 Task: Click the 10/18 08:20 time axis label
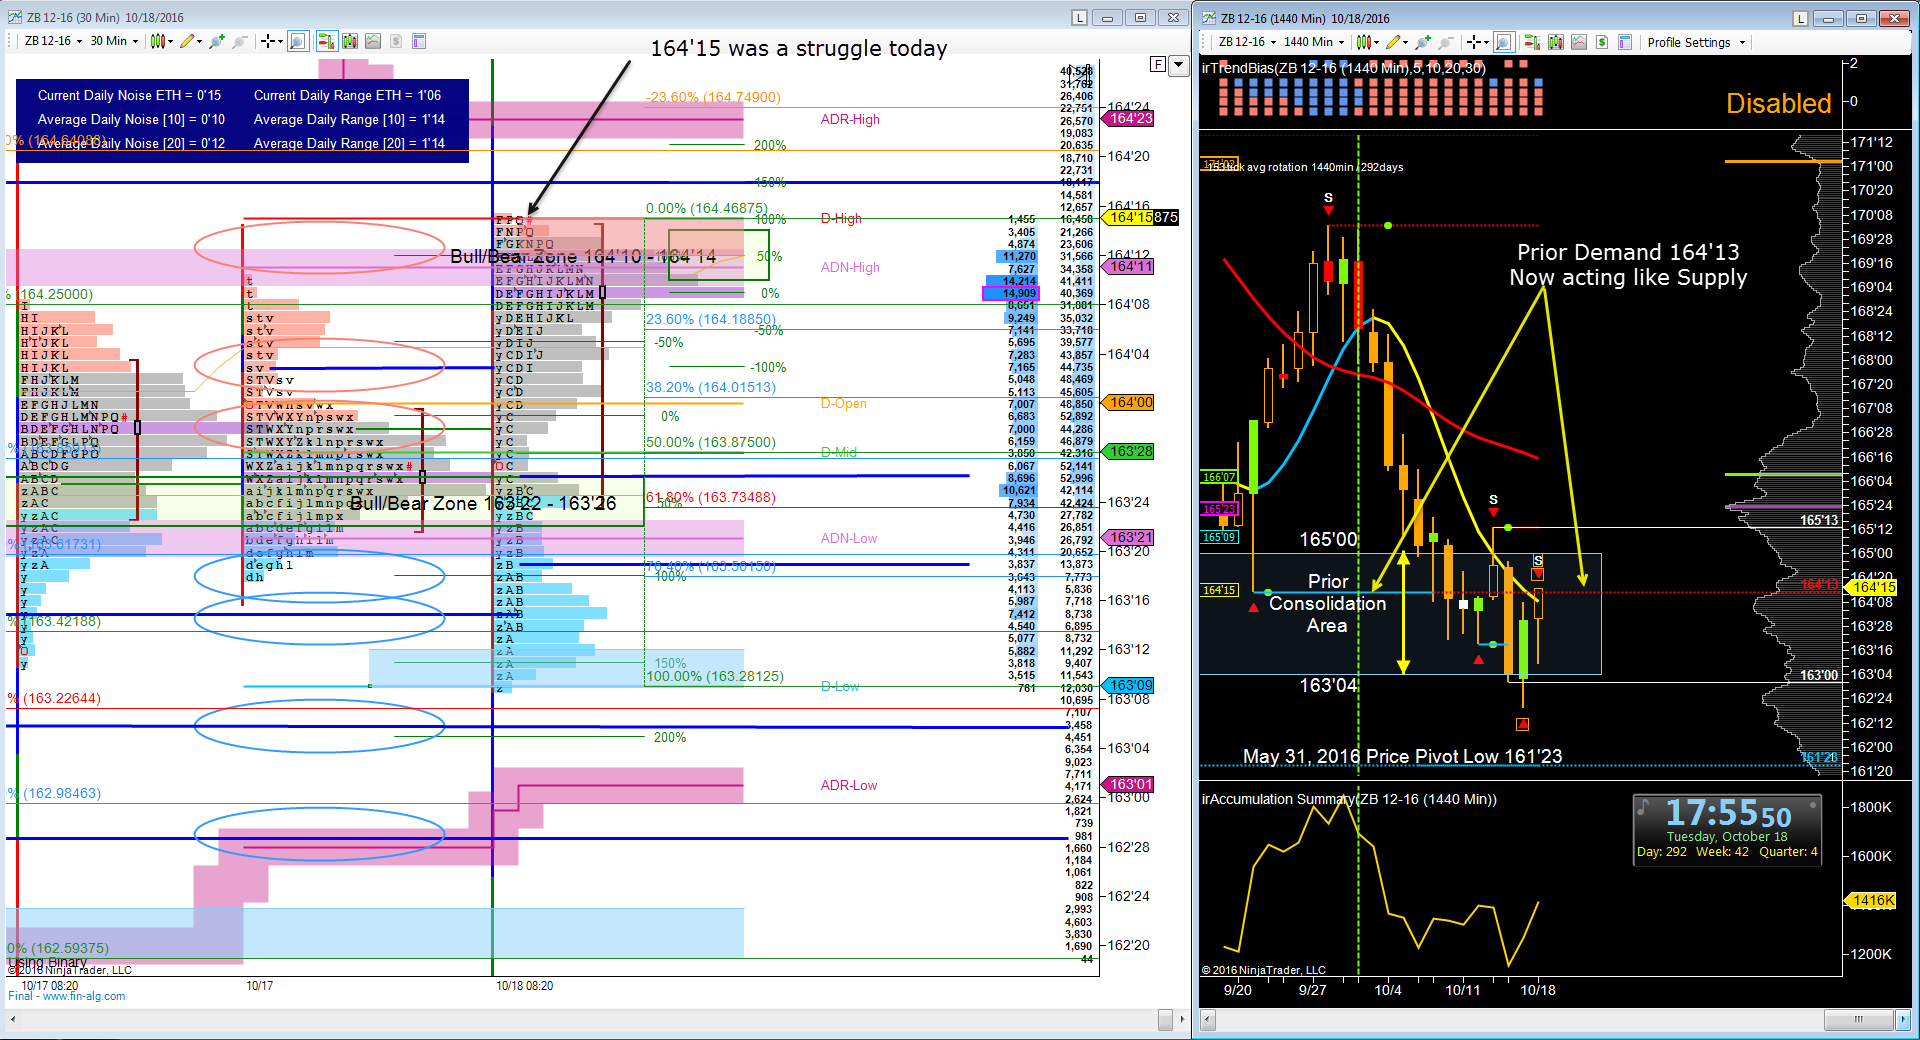pos(524,986)
